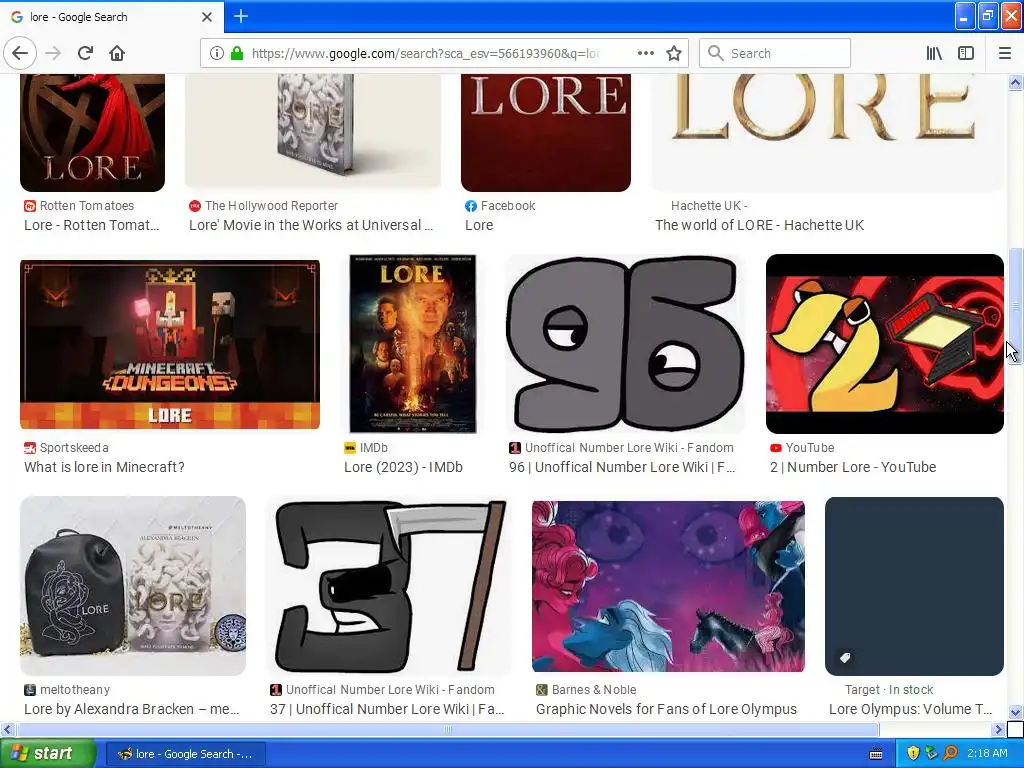This screenshot has width=1024, height=768.
Task: Open the browser home page icon
Action: coord(117,53)
